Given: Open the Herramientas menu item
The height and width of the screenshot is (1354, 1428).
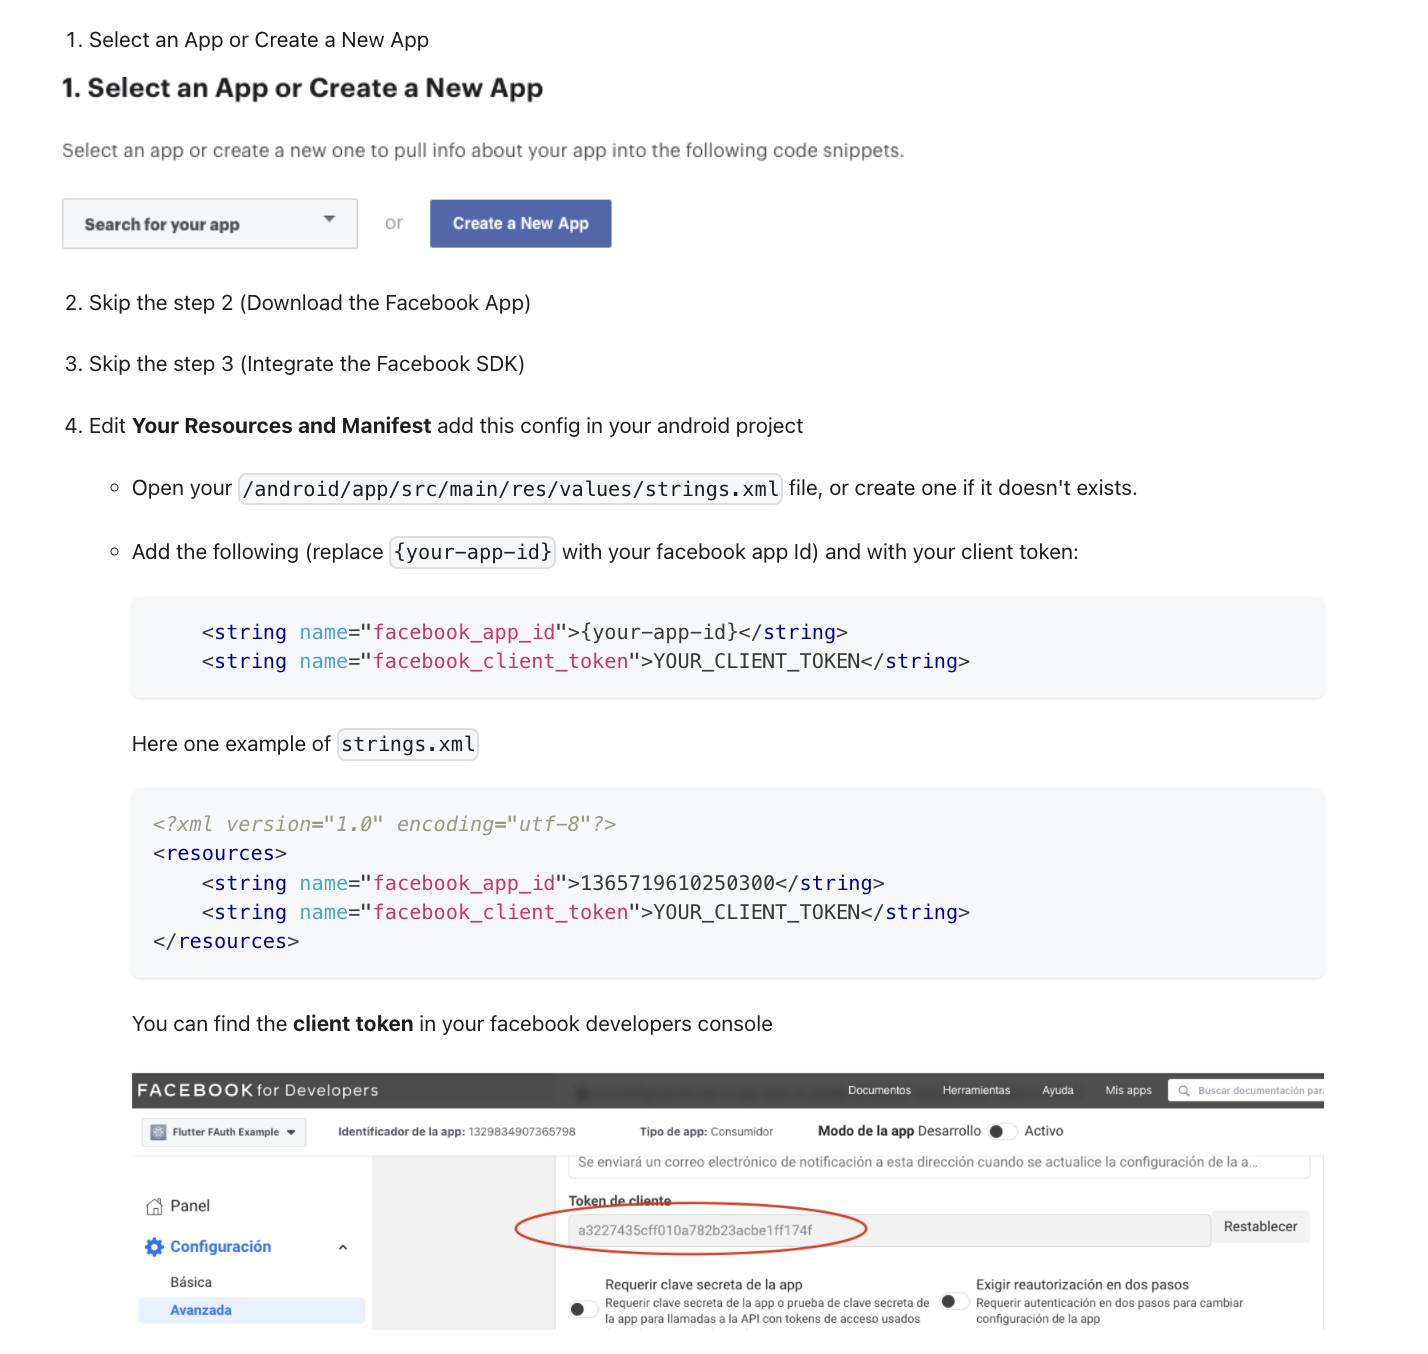Looking at the screenshot, I should point(976,1090).
